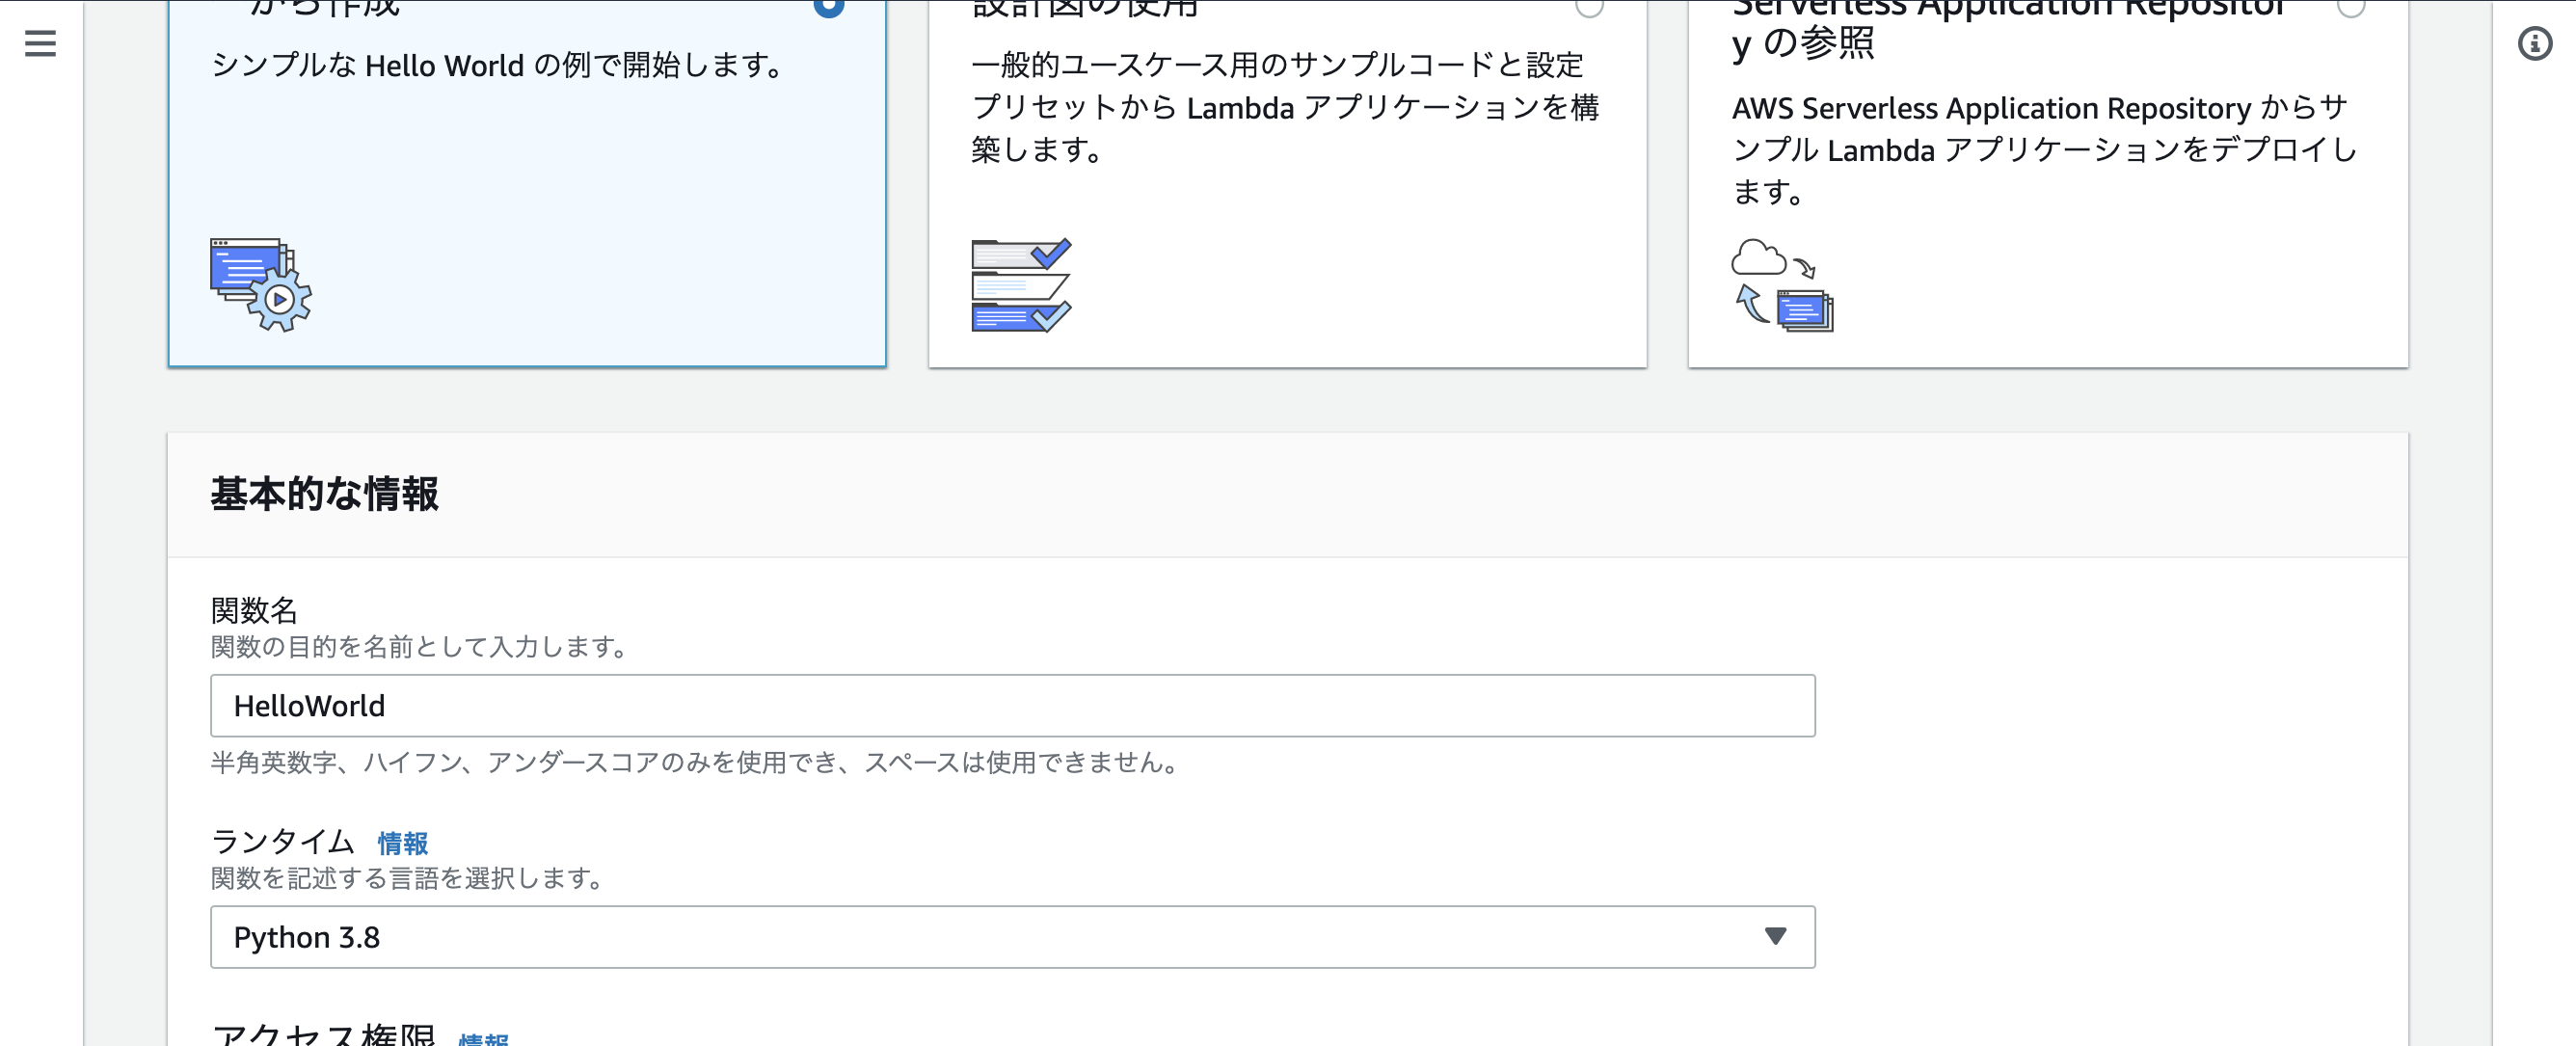The width and height of the screenshot is (2576, 1046).
Task: Click the 基本的な情報 section heading
Action: click(324, 493)
